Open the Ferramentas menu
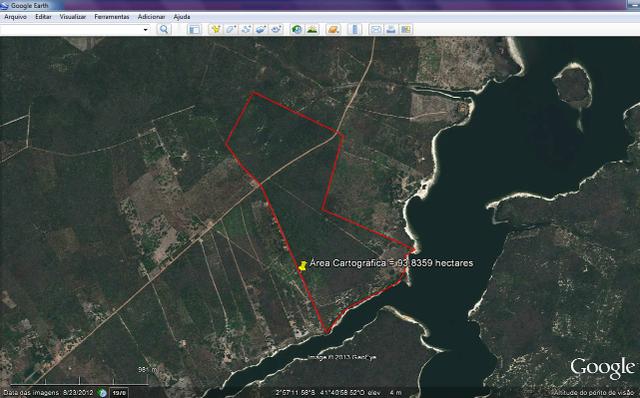Image resolution: width=640 pixels, height=398 pixels. 111,17
